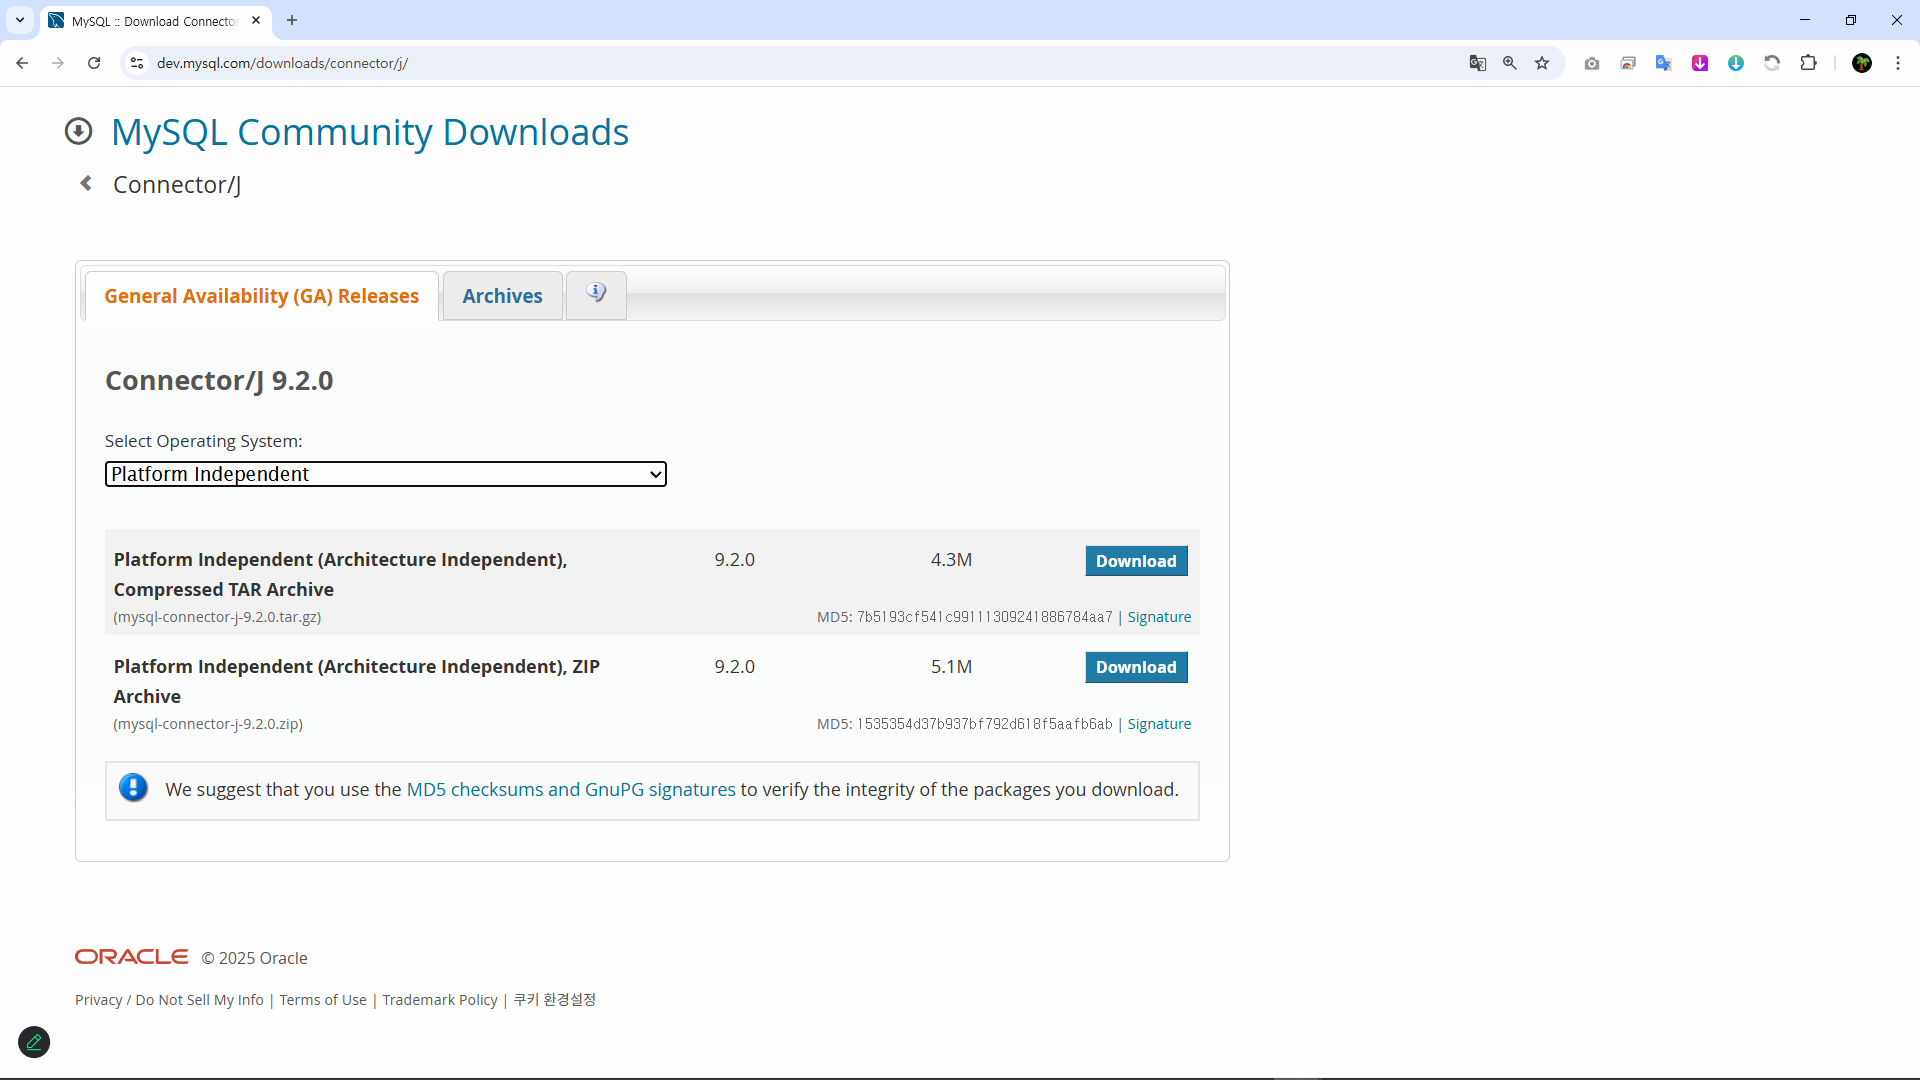Viewport: 1920px width, 1080px height.
Task: Open the Terms of Use link
Action: coord(323,1000)
